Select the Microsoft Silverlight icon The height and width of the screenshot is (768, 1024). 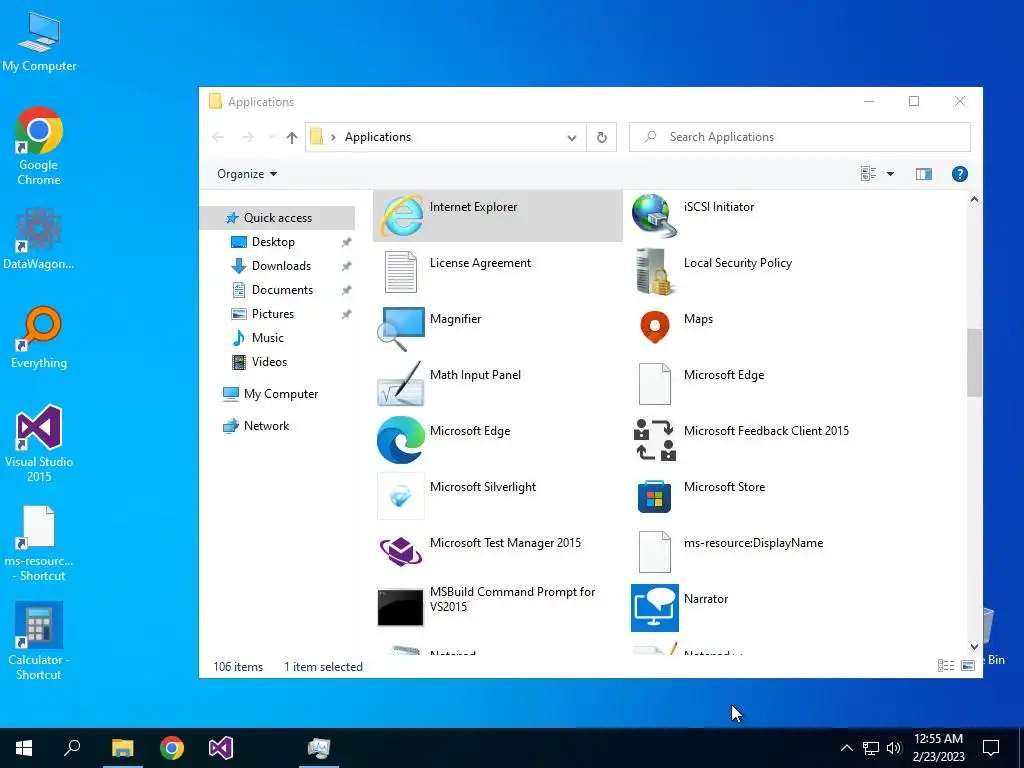401,496
